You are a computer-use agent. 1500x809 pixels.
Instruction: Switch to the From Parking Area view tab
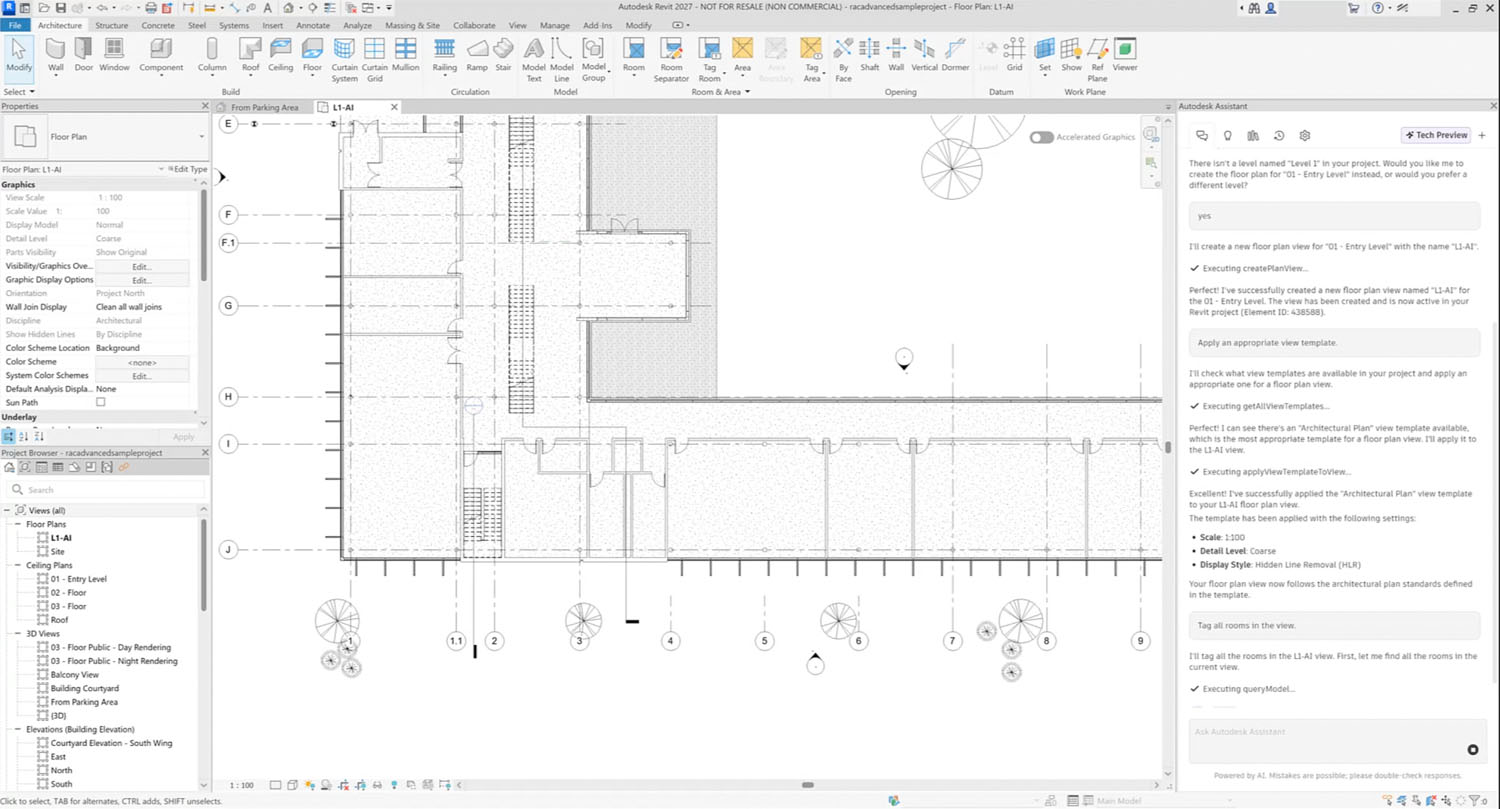(x=264, y=107)
